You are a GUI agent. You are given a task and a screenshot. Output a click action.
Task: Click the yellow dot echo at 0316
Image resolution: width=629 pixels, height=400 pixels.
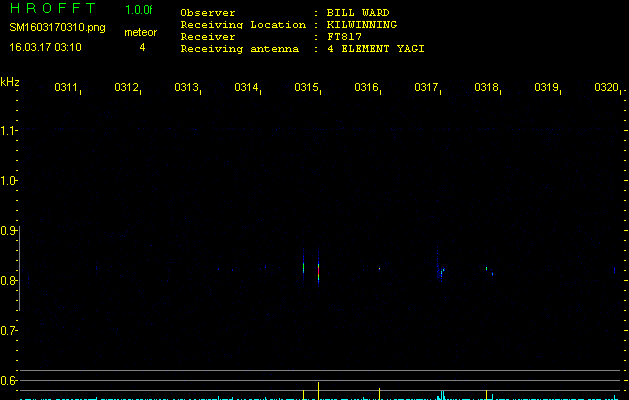pyautogui.click(x=379, y=268)
